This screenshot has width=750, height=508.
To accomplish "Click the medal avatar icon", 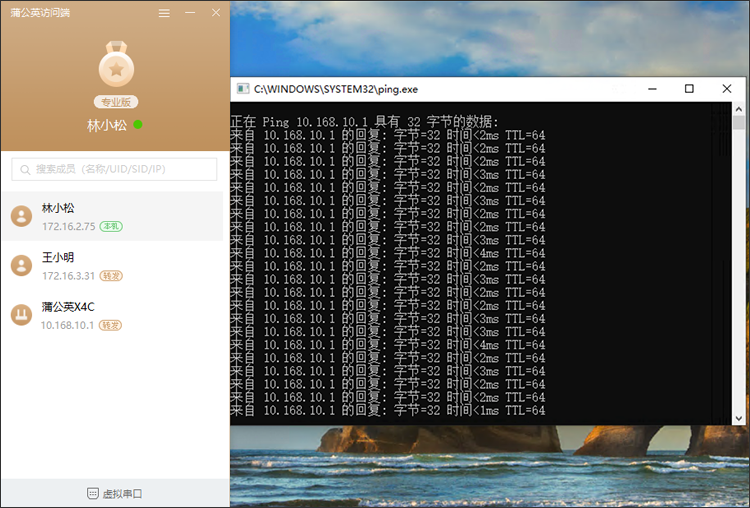I will pyautogui.click(x=116, y=64).
